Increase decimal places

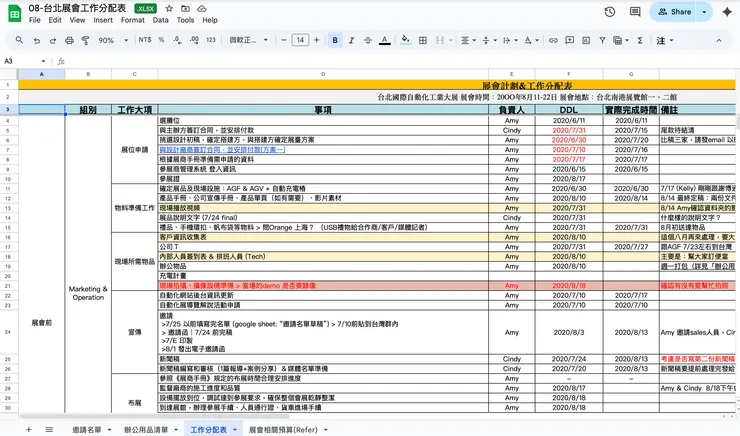(x=194, y=40)
